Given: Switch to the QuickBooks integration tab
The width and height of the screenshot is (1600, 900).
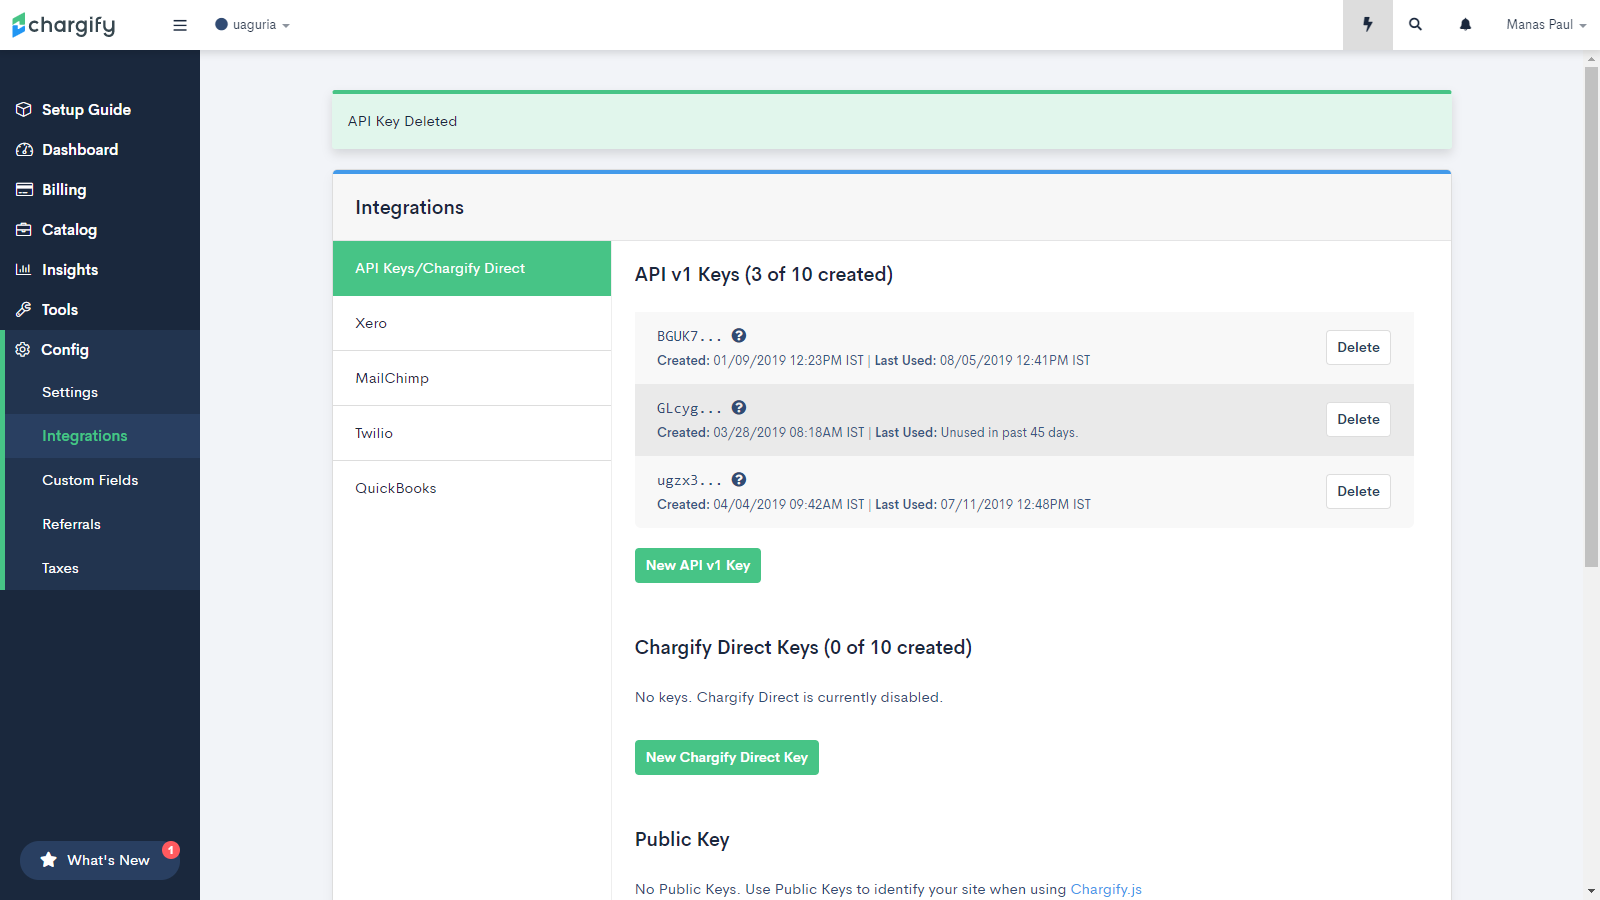Looking at the screenshot, I should [472, 488].
